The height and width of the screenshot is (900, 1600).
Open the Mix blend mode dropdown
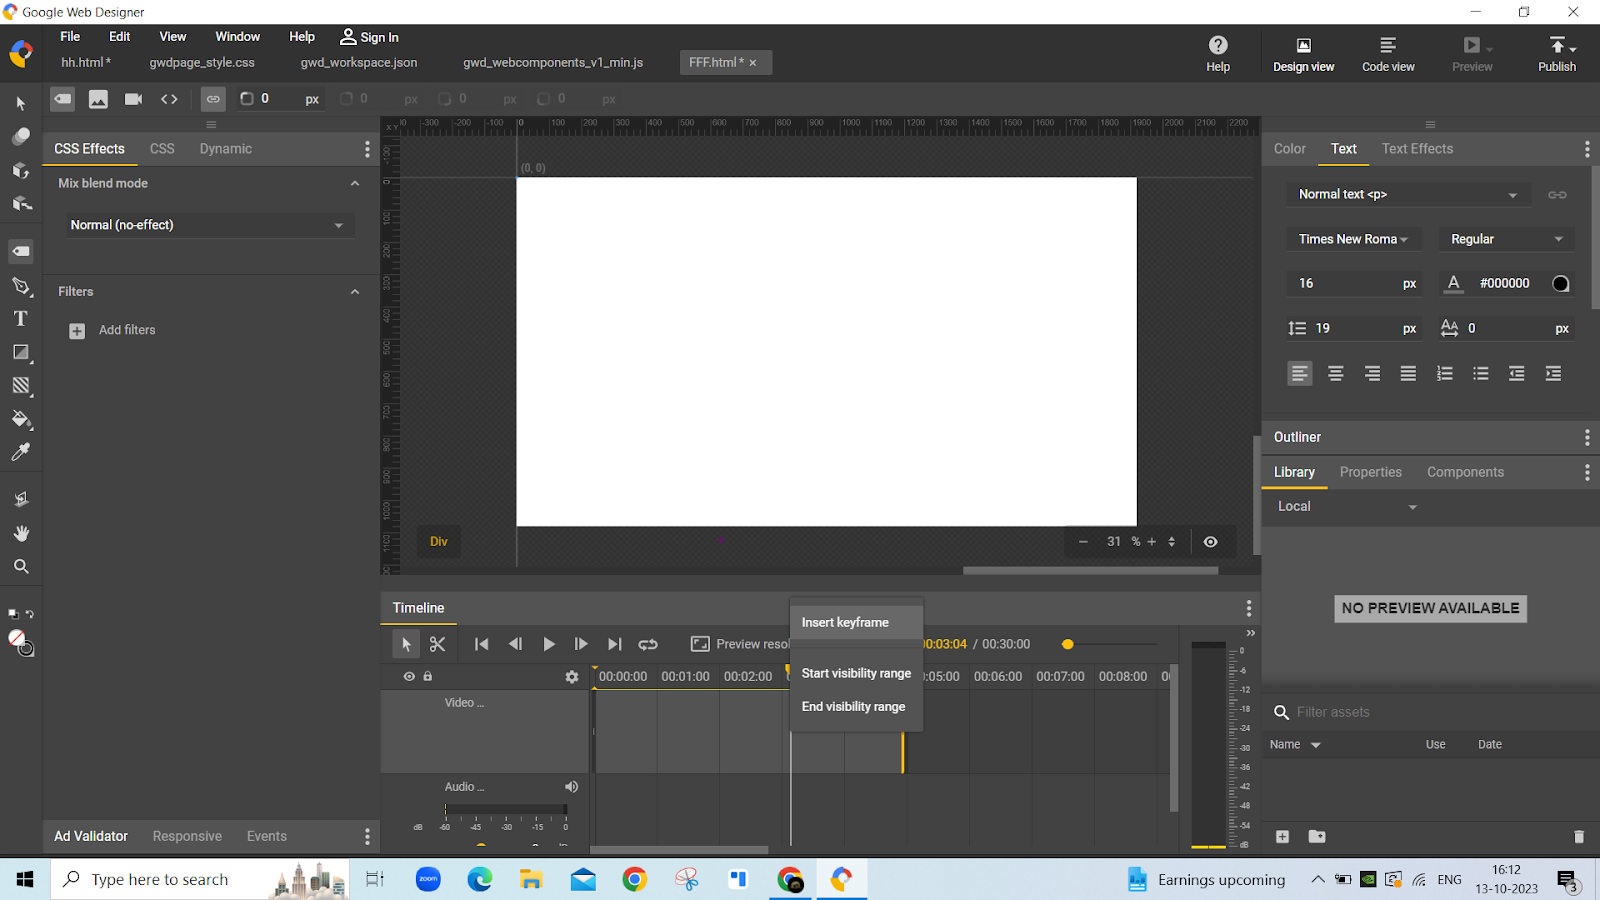(x=206, y=225)
